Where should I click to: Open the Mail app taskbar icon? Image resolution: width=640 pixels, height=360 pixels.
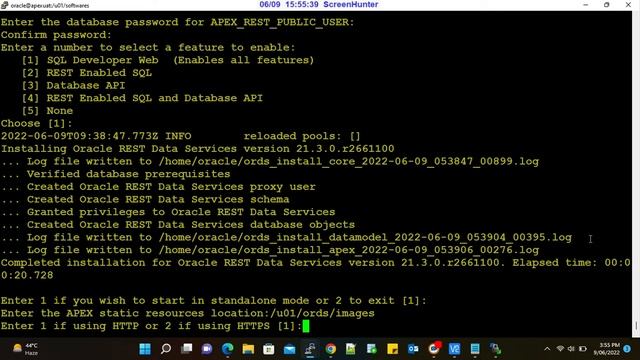289,349
